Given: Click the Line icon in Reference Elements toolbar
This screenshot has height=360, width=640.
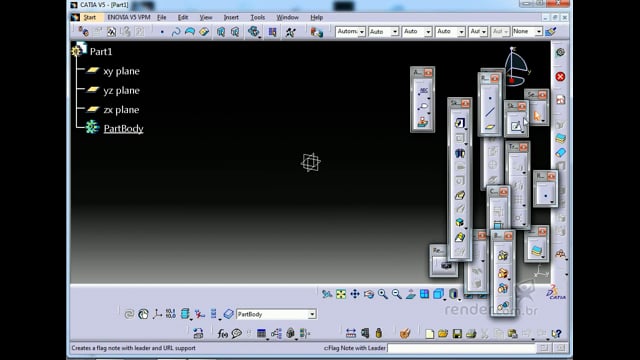Looking at the screenshot, I should (490, 112).
